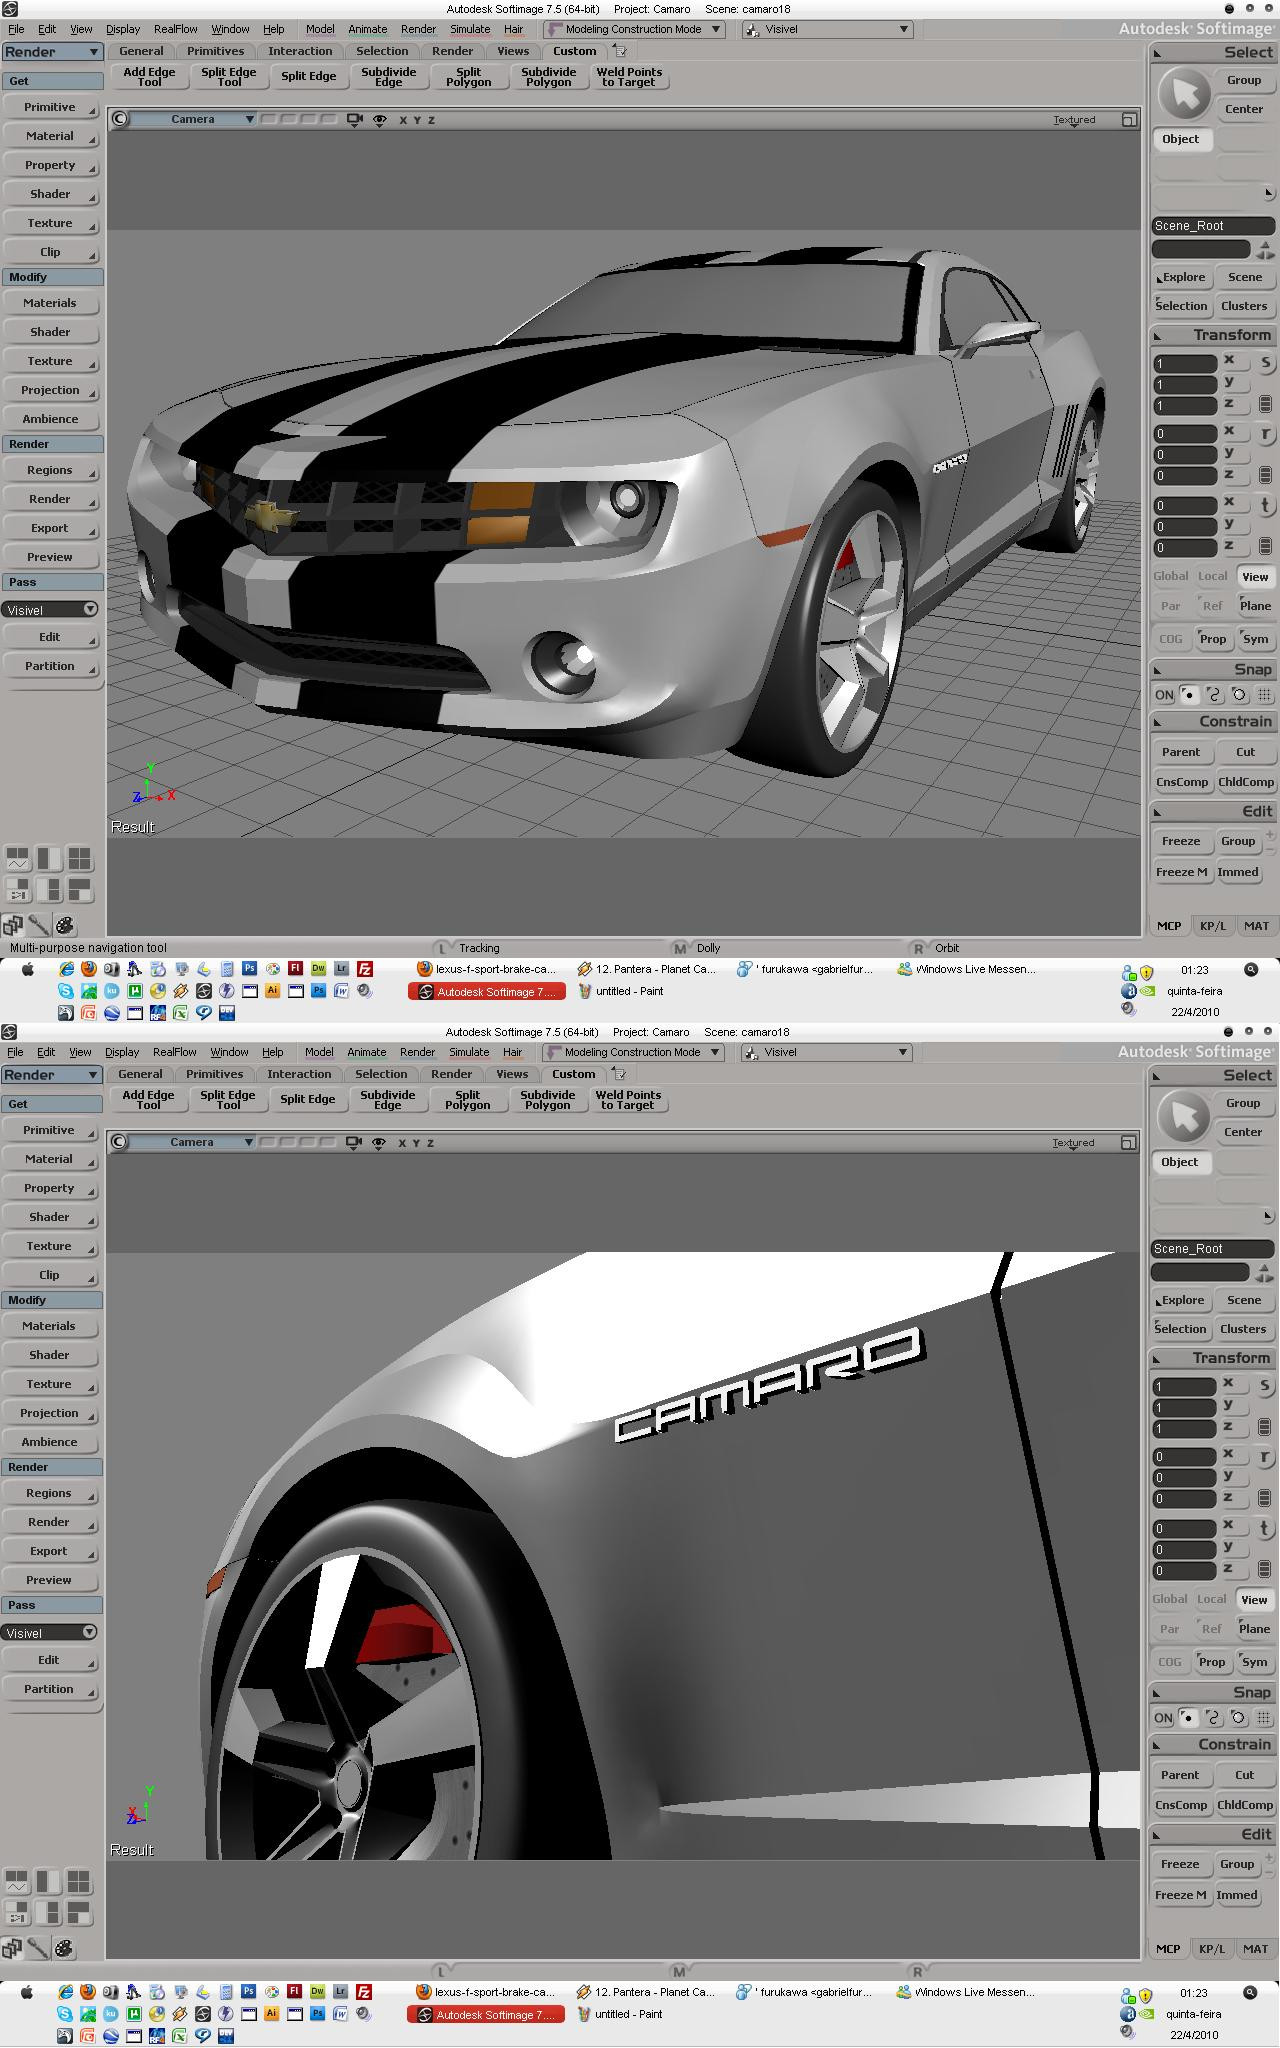Click the brush tool icon beside palette in full-car window
The height and width of the screenshot is (2048, 1280).
[38, 925]
